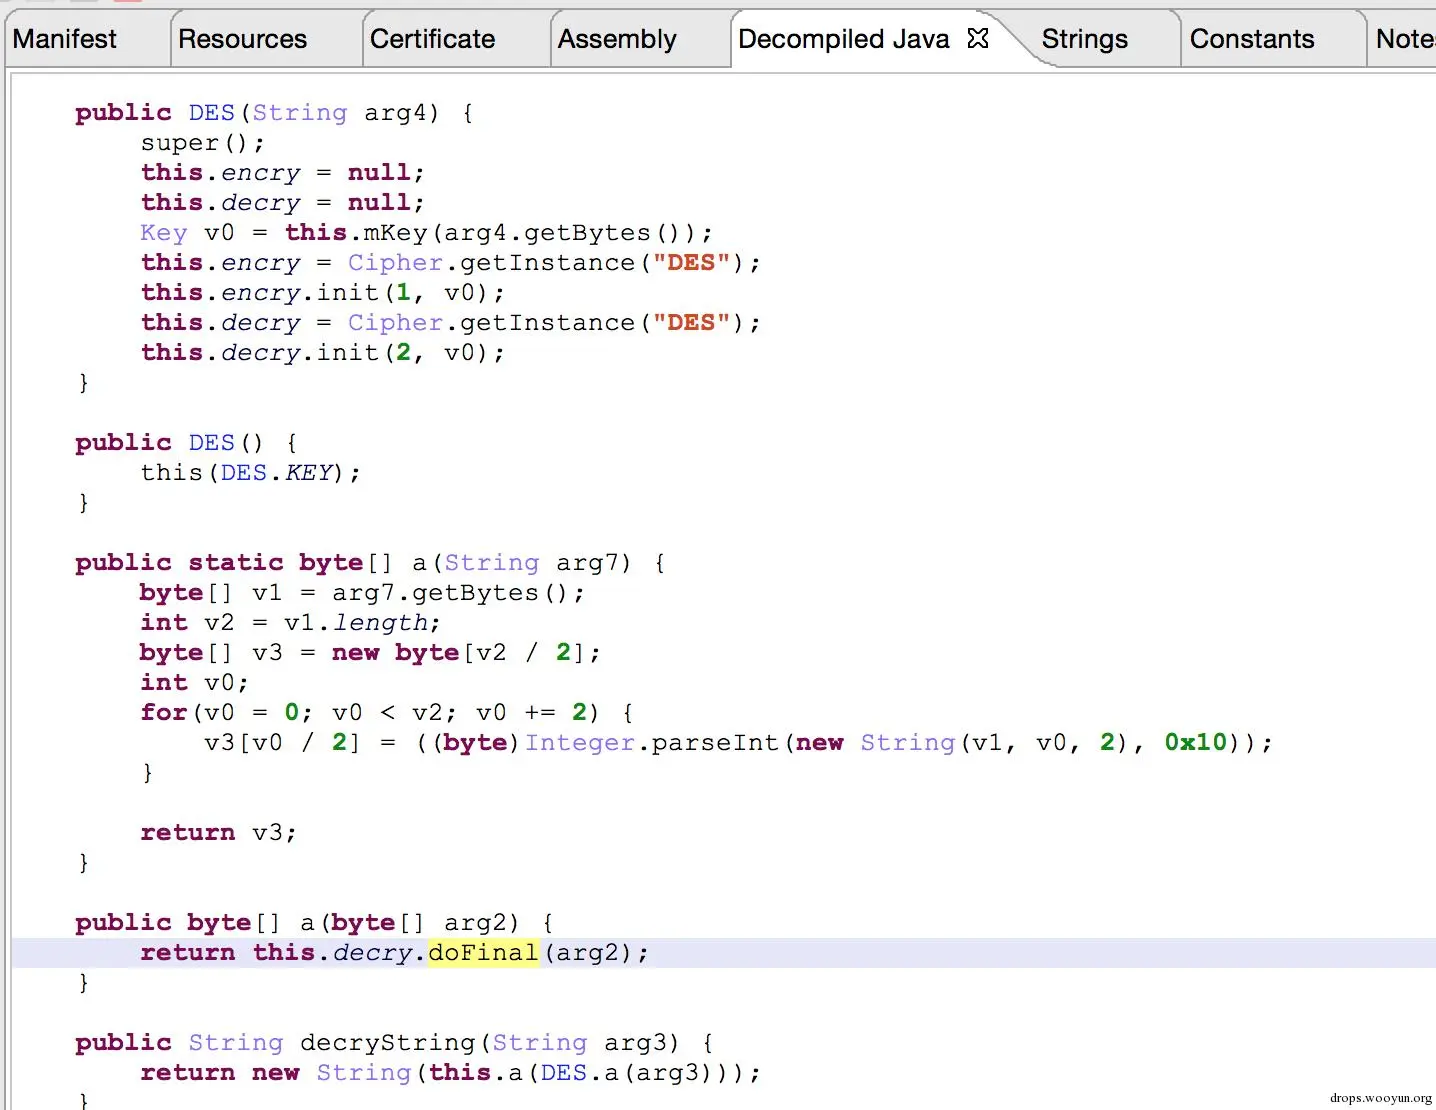Click the 'return v3;' statement
Viewport: 1436px width, 1110px height.
(218, 833)
